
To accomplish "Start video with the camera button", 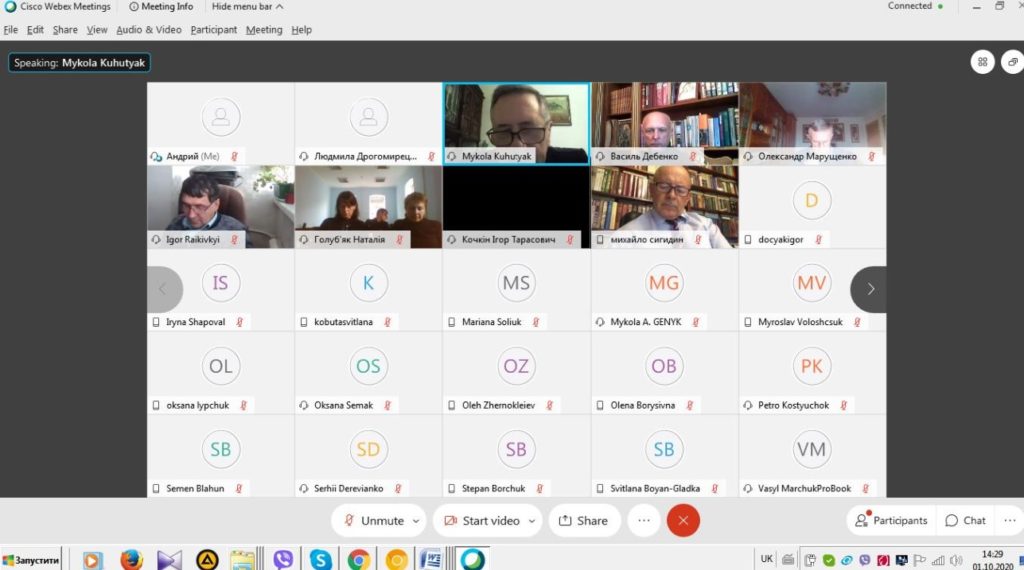I will click(482, 520).
